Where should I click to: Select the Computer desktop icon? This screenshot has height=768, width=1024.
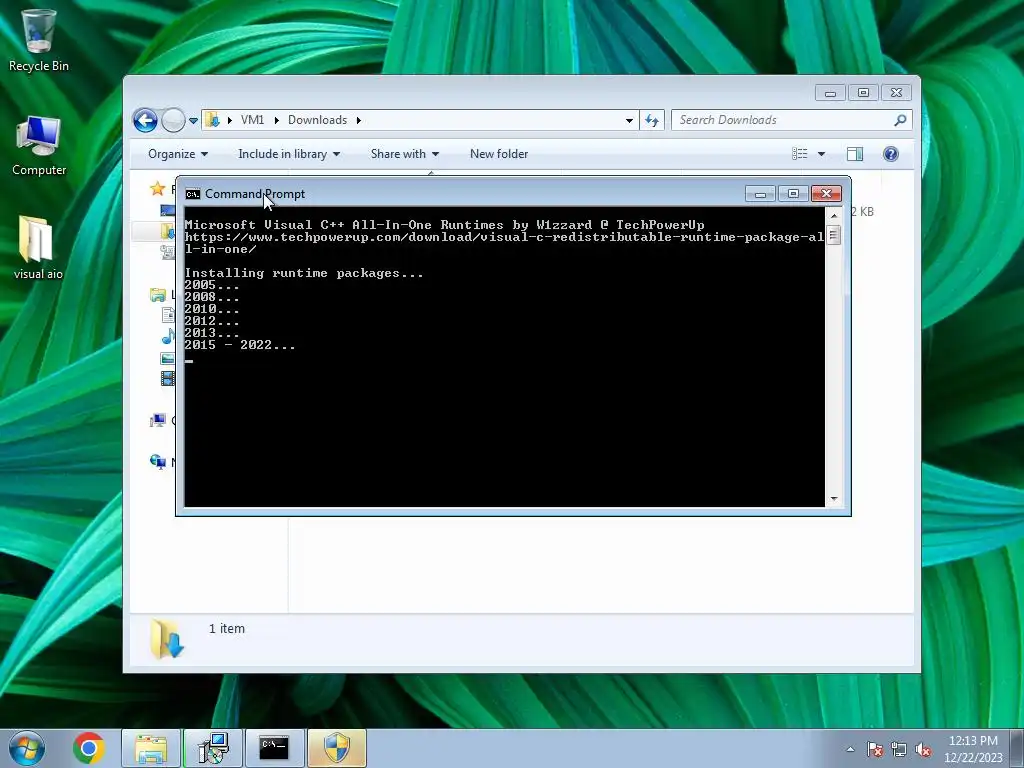coord(39,146)
